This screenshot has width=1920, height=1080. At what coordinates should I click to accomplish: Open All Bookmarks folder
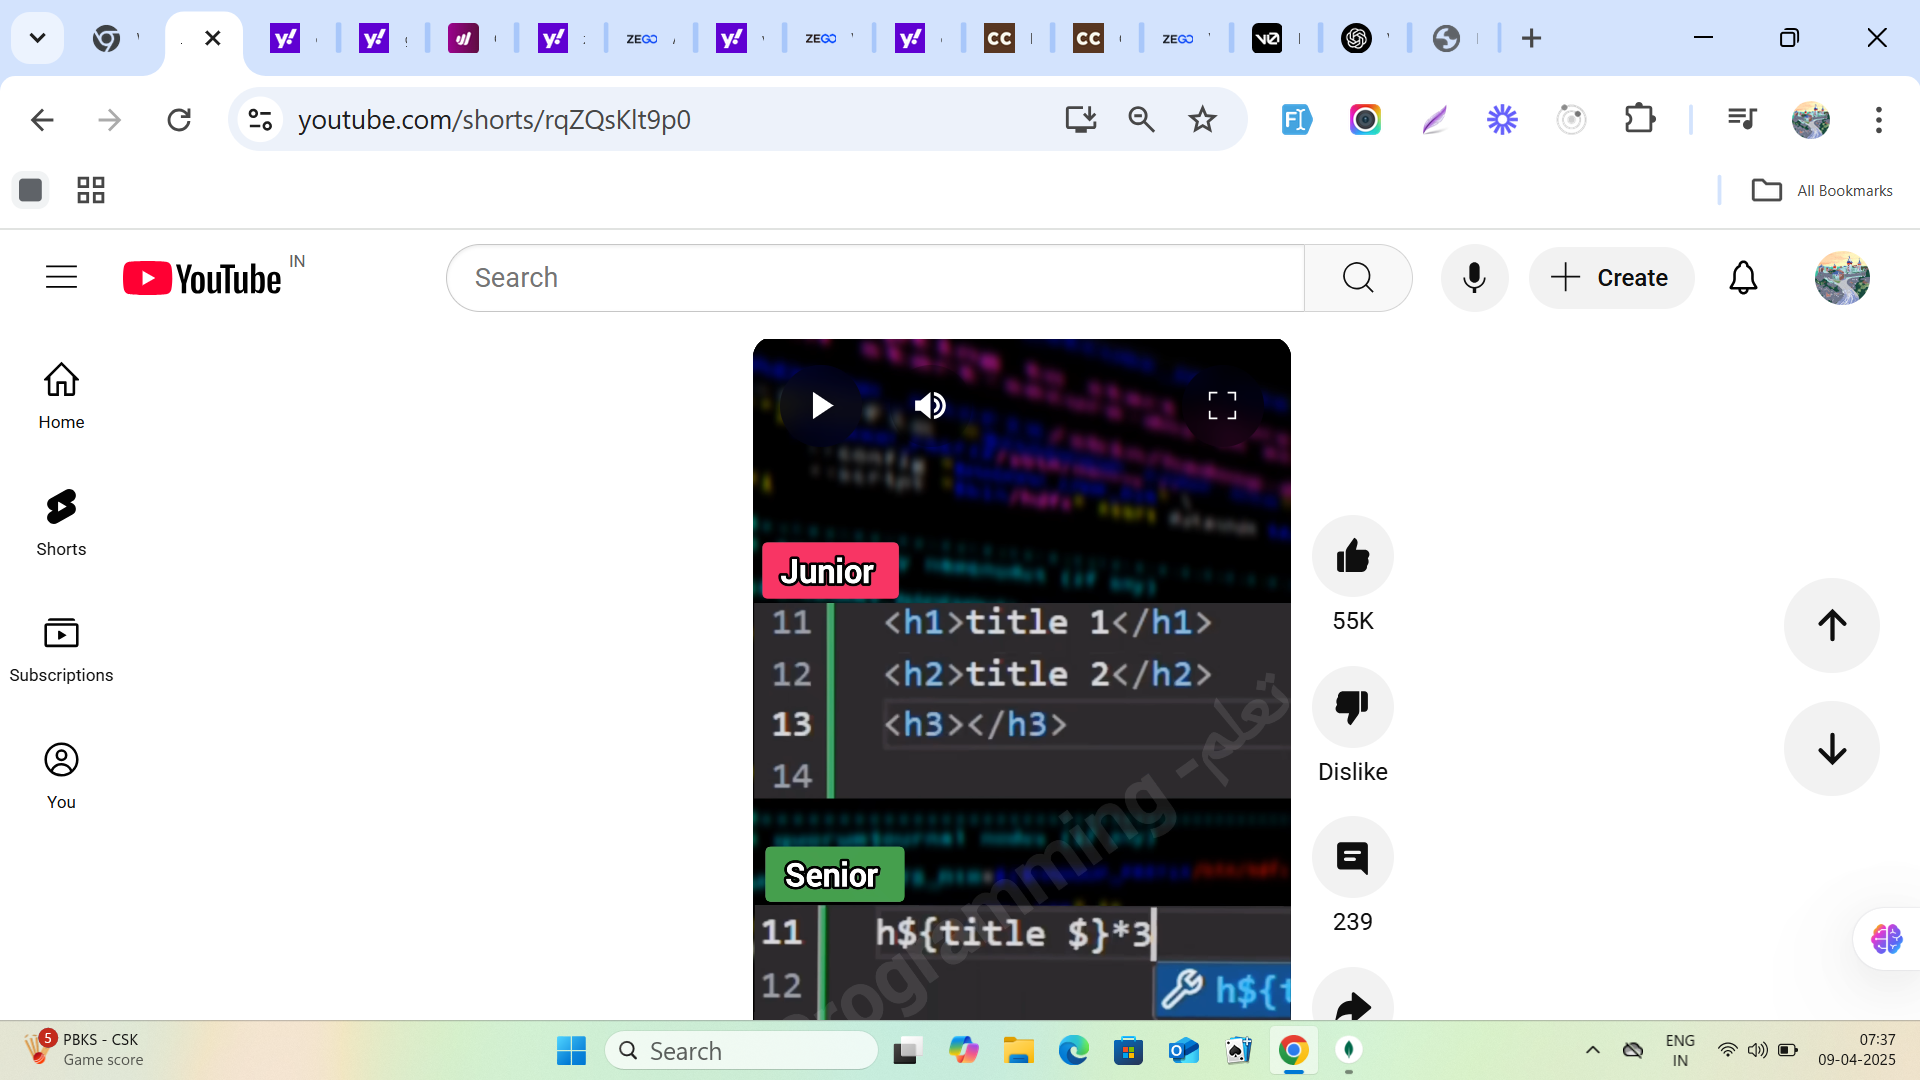tap(1822, 190)
